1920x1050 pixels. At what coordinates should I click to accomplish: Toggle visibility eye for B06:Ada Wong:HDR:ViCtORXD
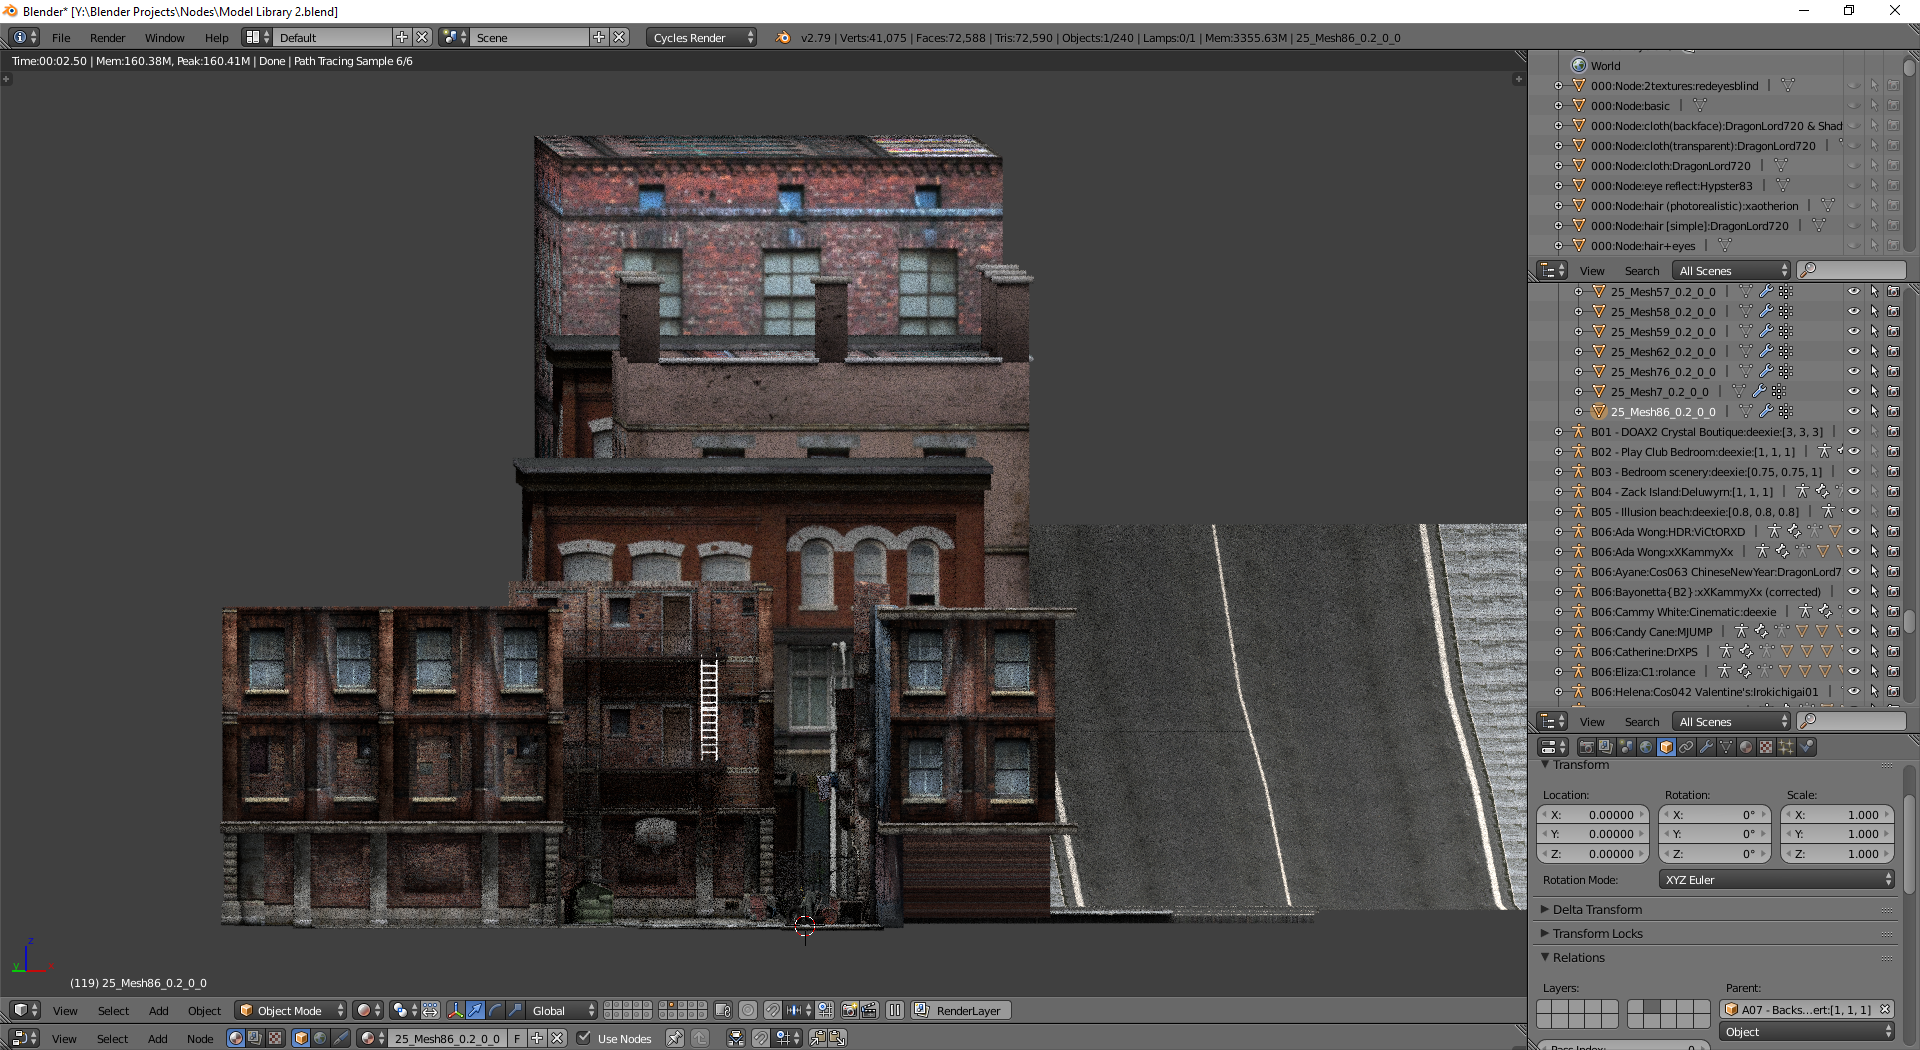[x=1853, y=532]
